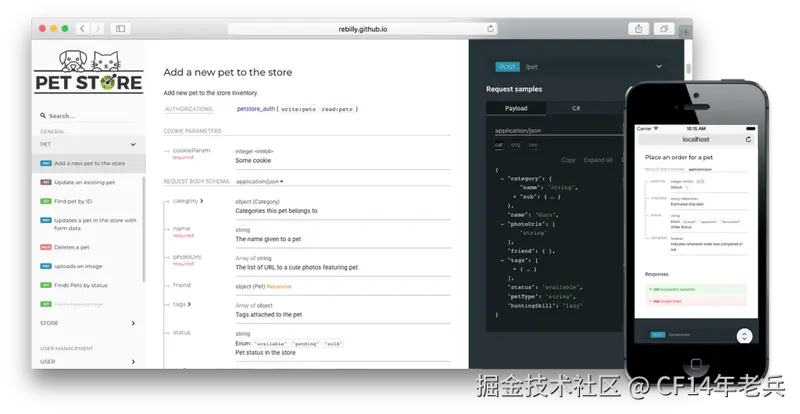
Task: Click the magnifier icon beside Search
Action: [43, 116]
